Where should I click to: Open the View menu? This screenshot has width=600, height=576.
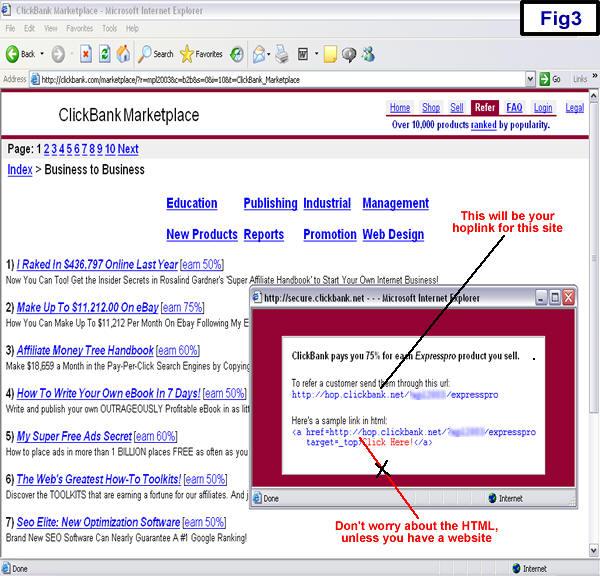51,28
